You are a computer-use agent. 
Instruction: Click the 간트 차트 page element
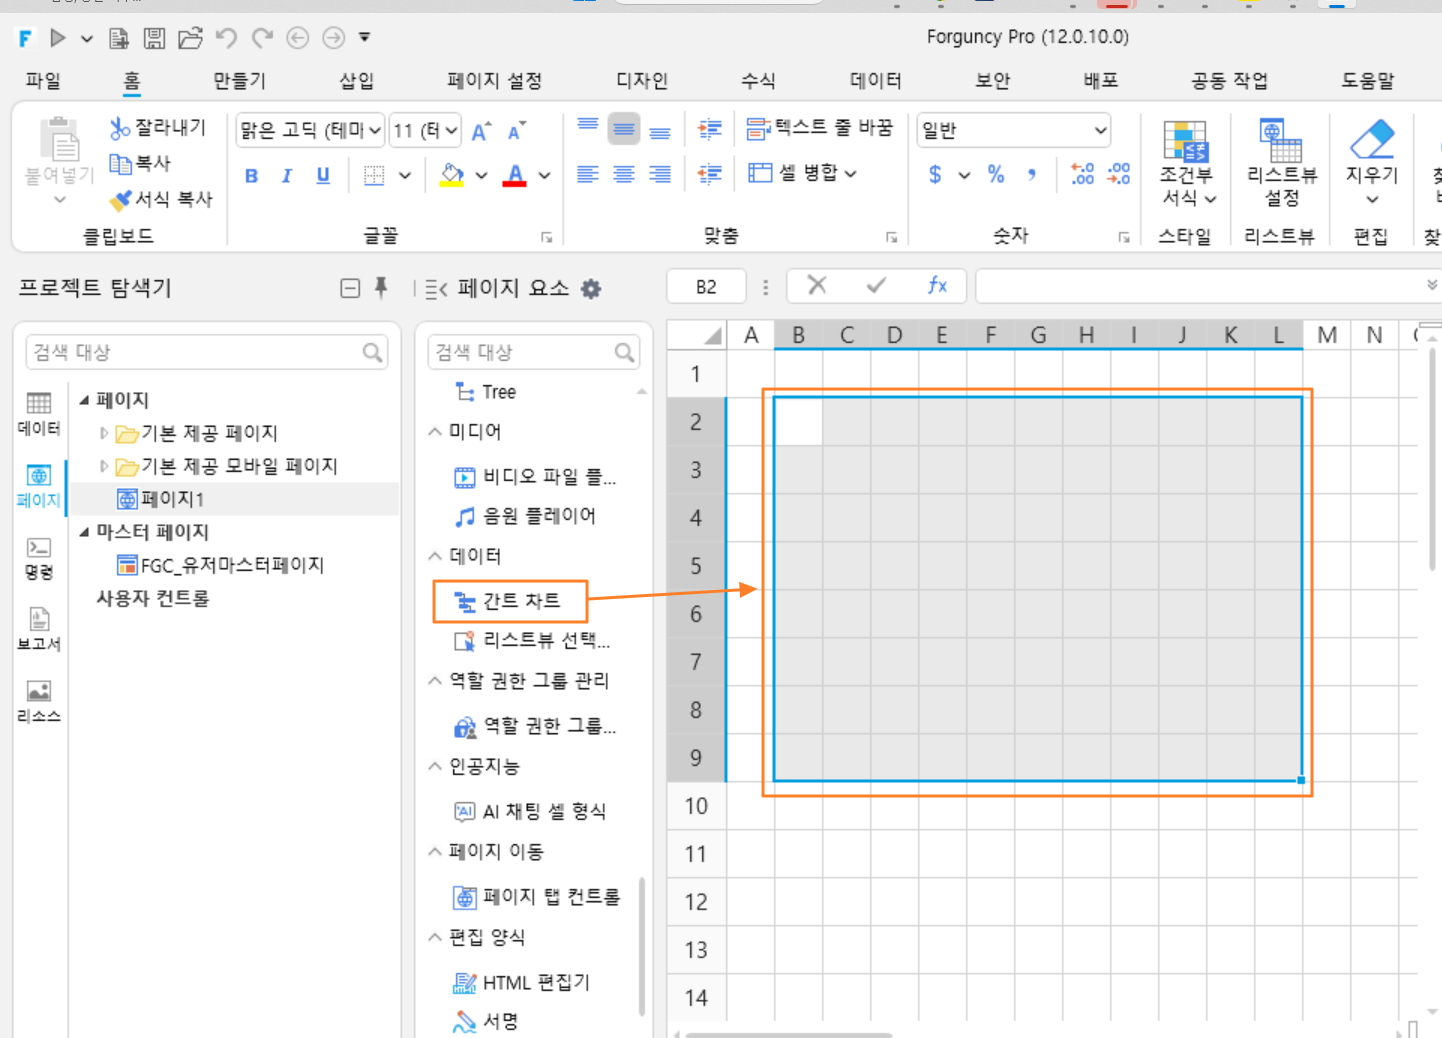pyautogui.click(x=509, y=601)
